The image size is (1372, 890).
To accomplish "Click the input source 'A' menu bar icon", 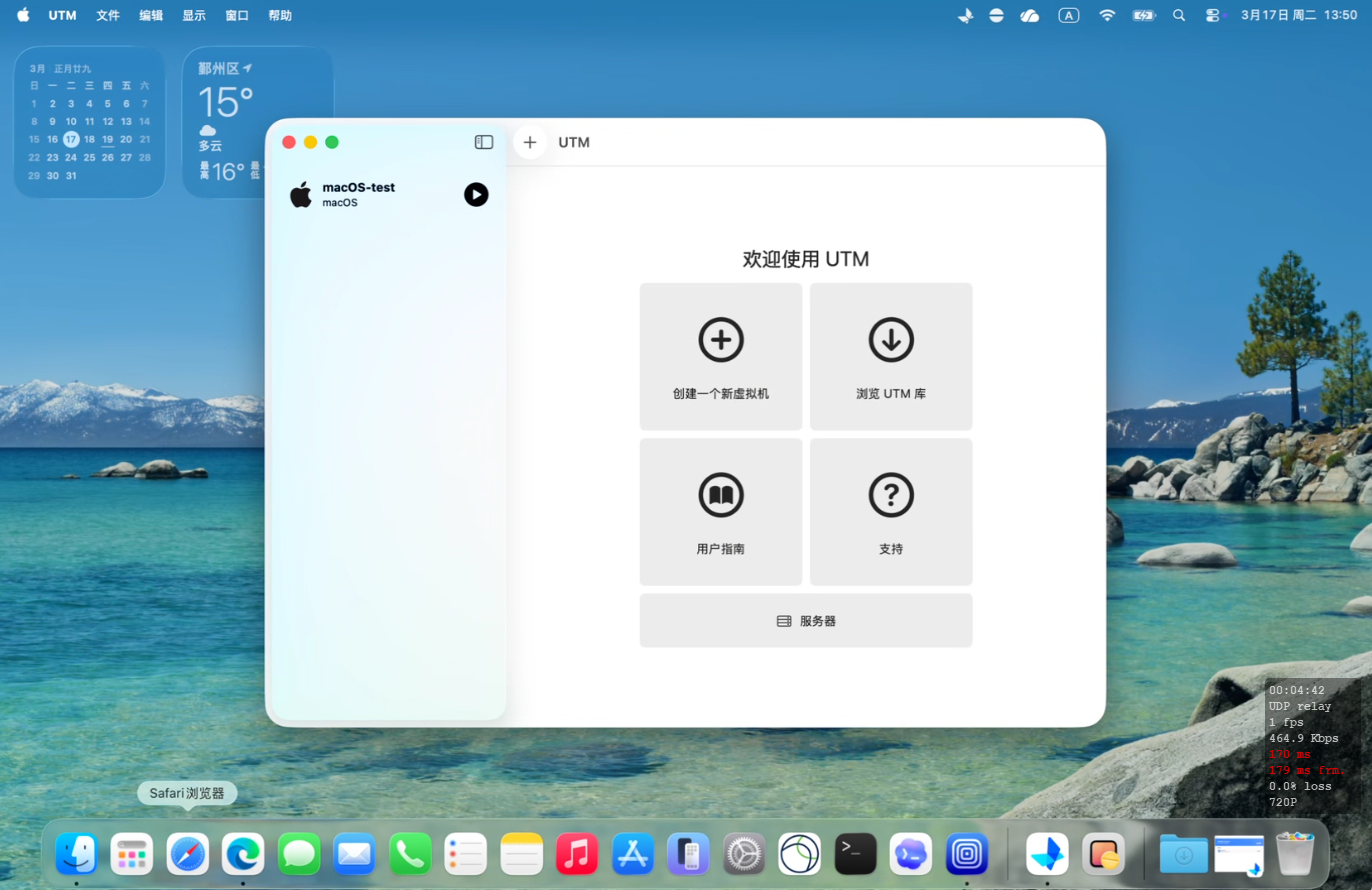I will click(1069, 15).
